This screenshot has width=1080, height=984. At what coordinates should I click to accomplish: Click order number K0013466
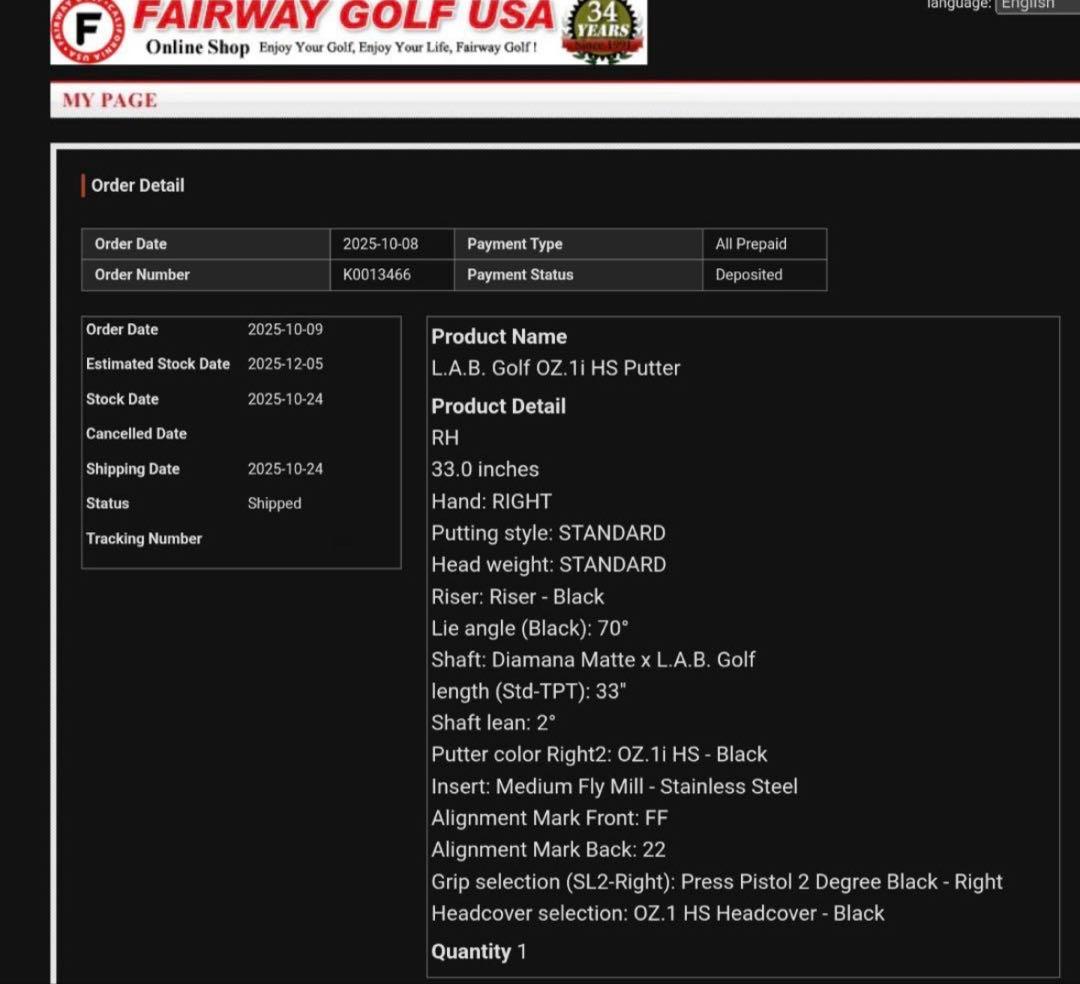377,274
